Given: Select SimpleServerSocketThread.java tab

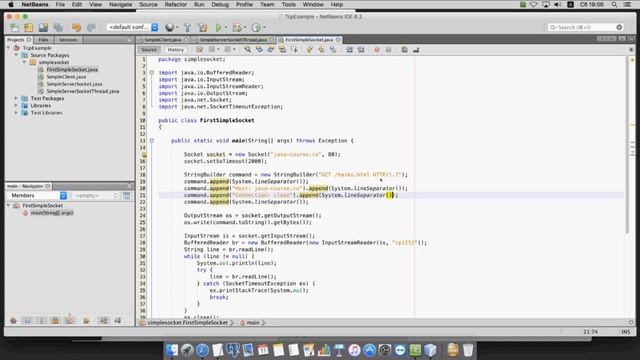Looking at the screenshot, I should click(233, 40).
